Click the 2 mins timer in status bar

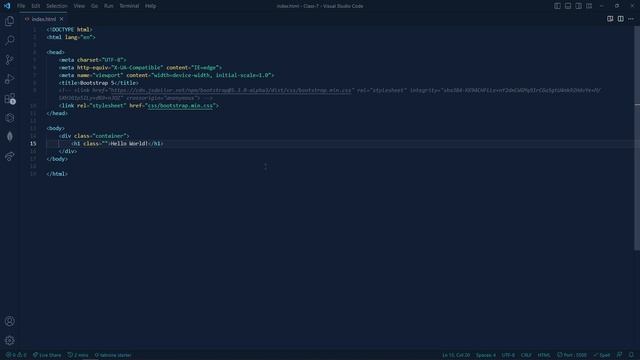(78, 355)
